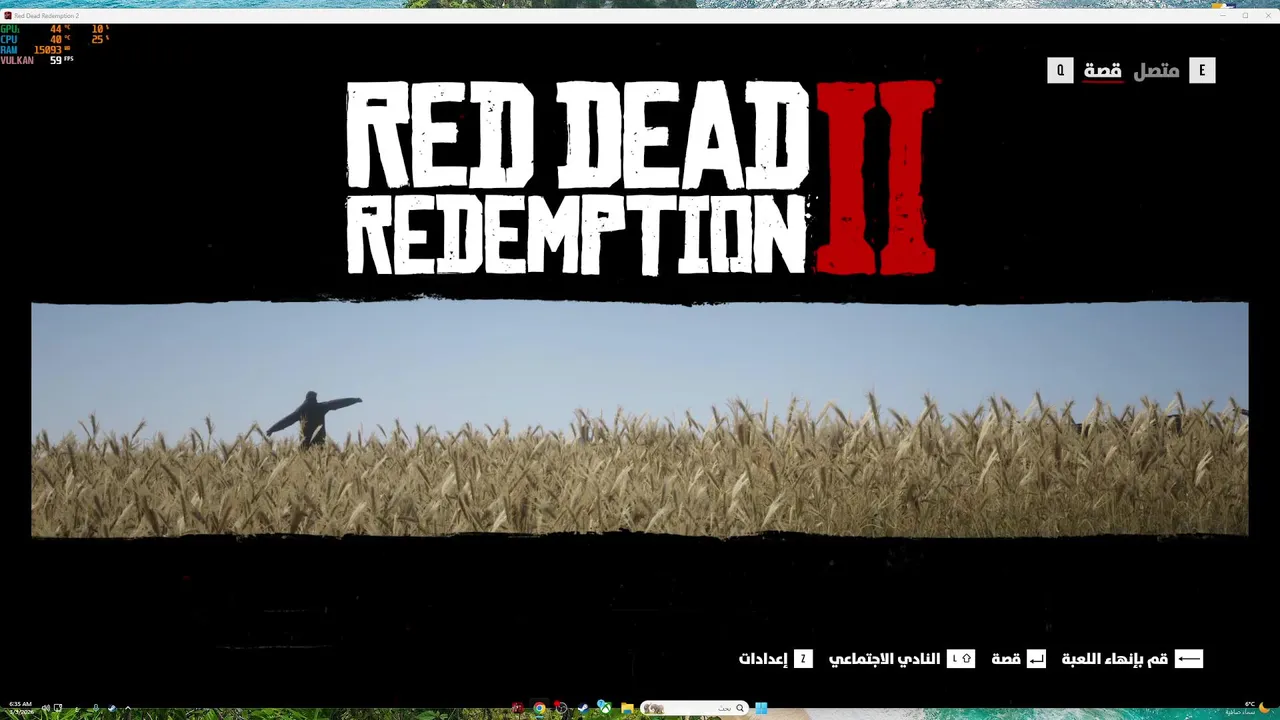
Task: Open النادي الاجتماعي (Social Club)
Action: click(884, 659)
